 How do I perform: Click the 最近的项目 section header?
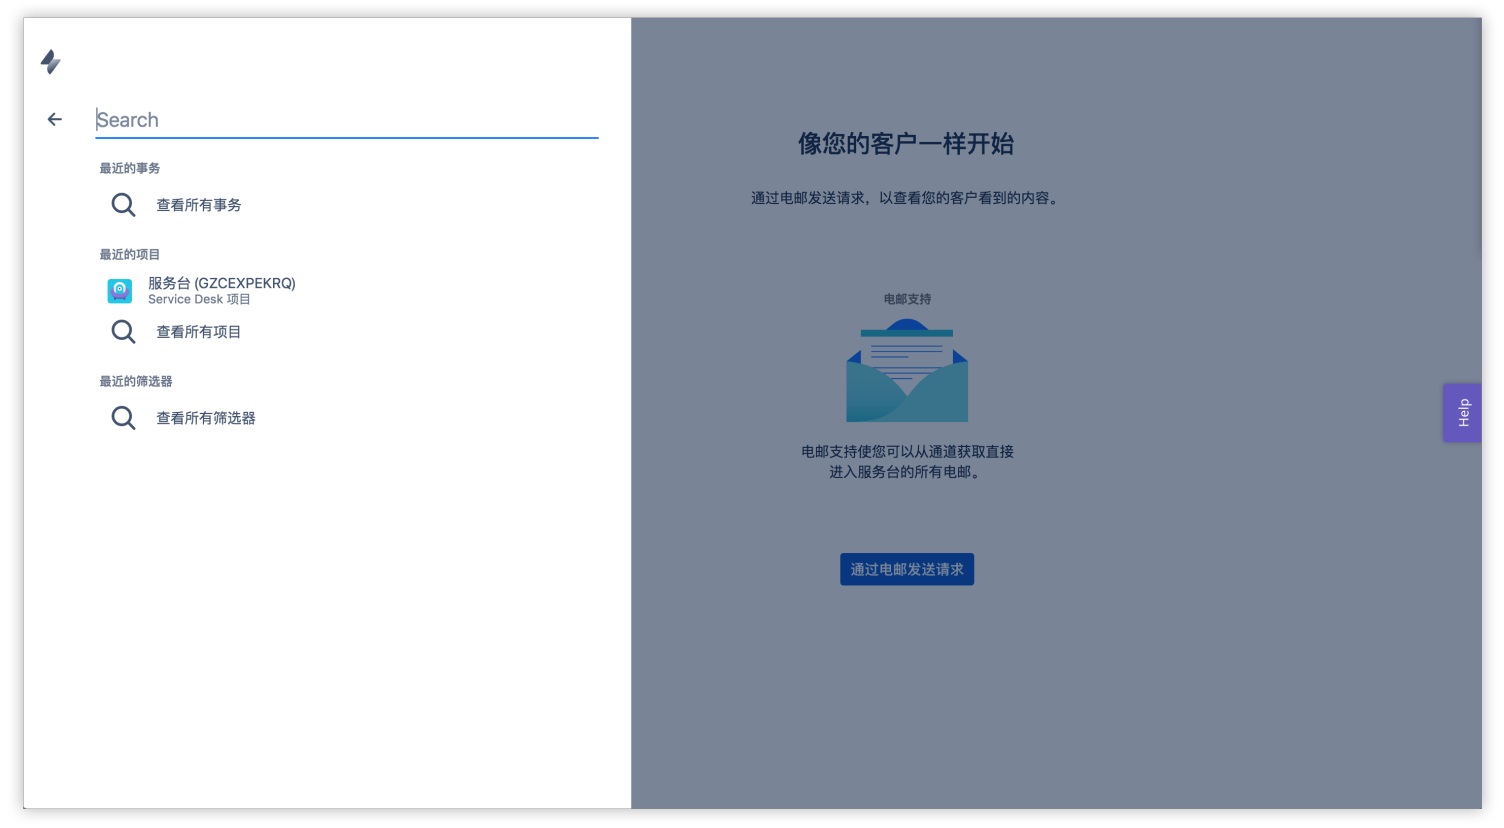[x=130, y=254]
